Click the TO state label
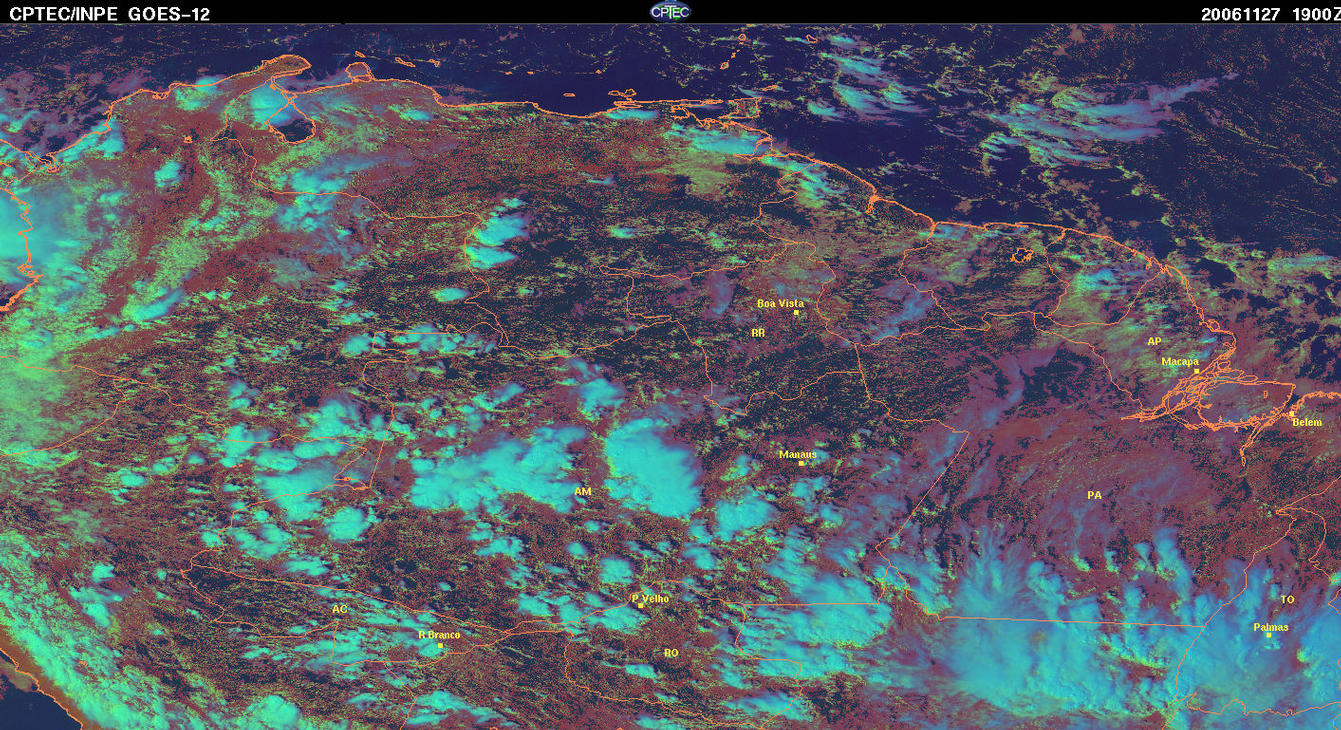 tap(1287, 600)
